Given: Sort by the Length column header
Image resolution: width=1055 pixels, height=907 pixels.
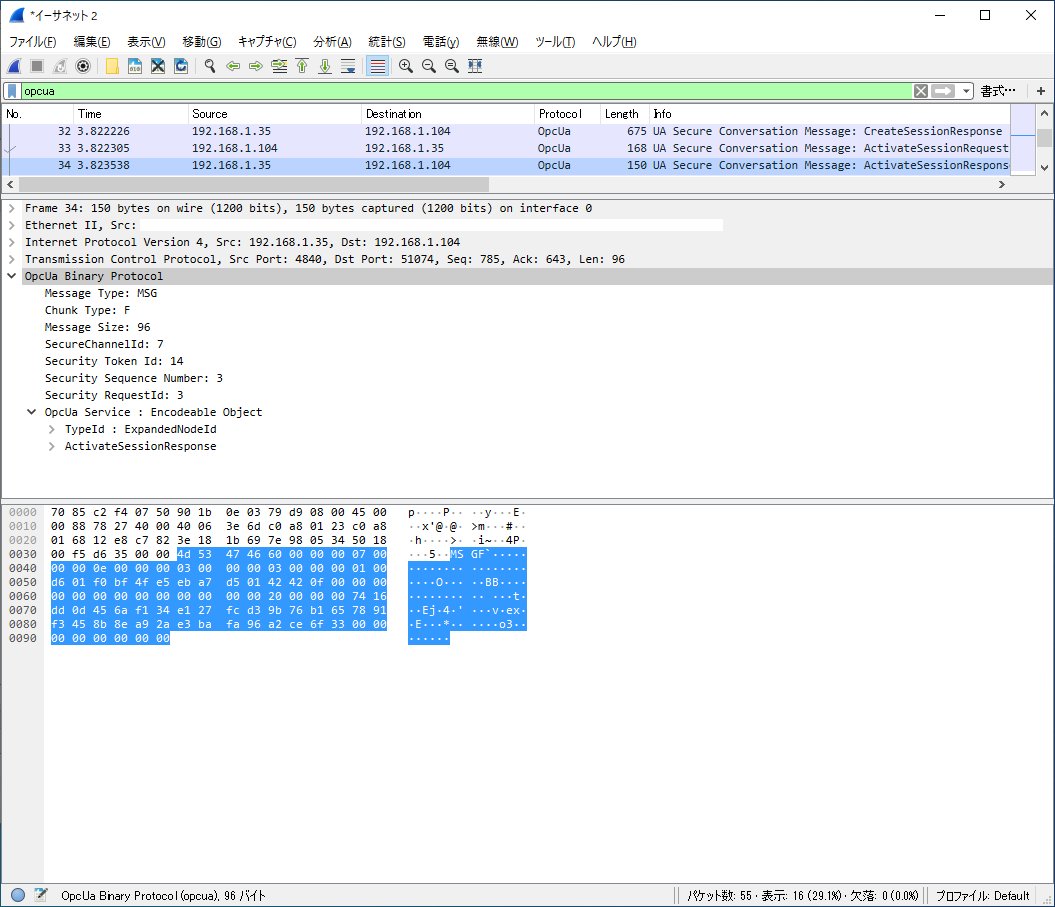Looking at the screenshot, I should (624, 114).
